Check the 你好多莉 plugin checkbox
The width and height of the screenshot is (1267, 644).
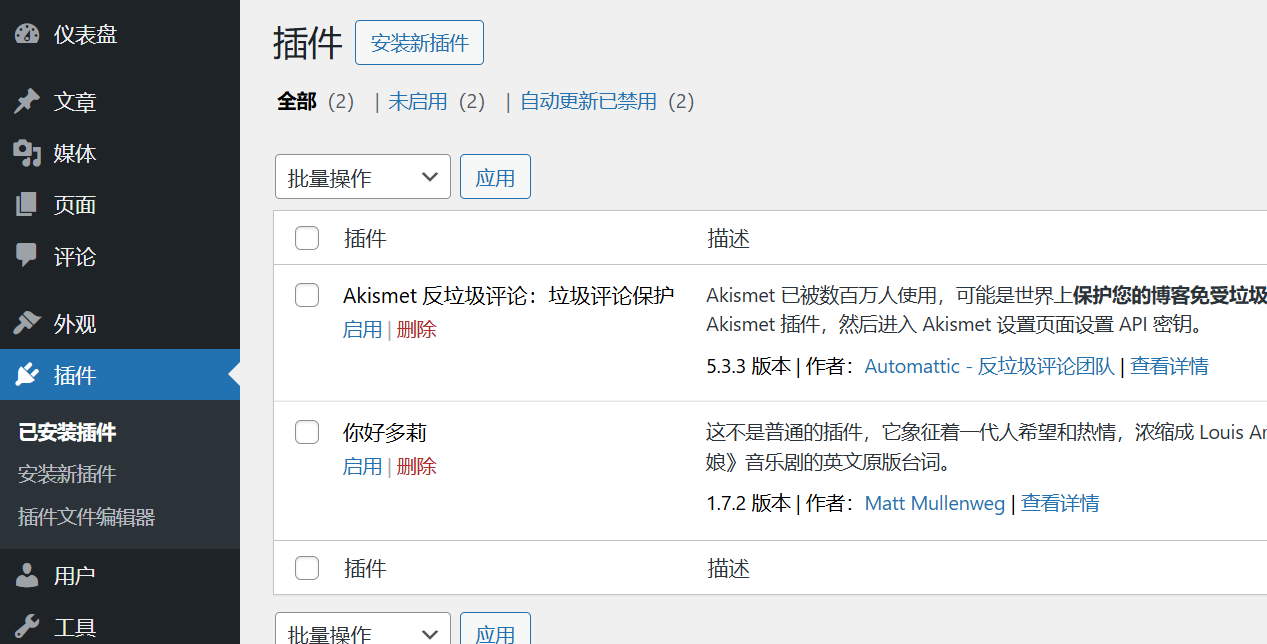tap(306, 432)
